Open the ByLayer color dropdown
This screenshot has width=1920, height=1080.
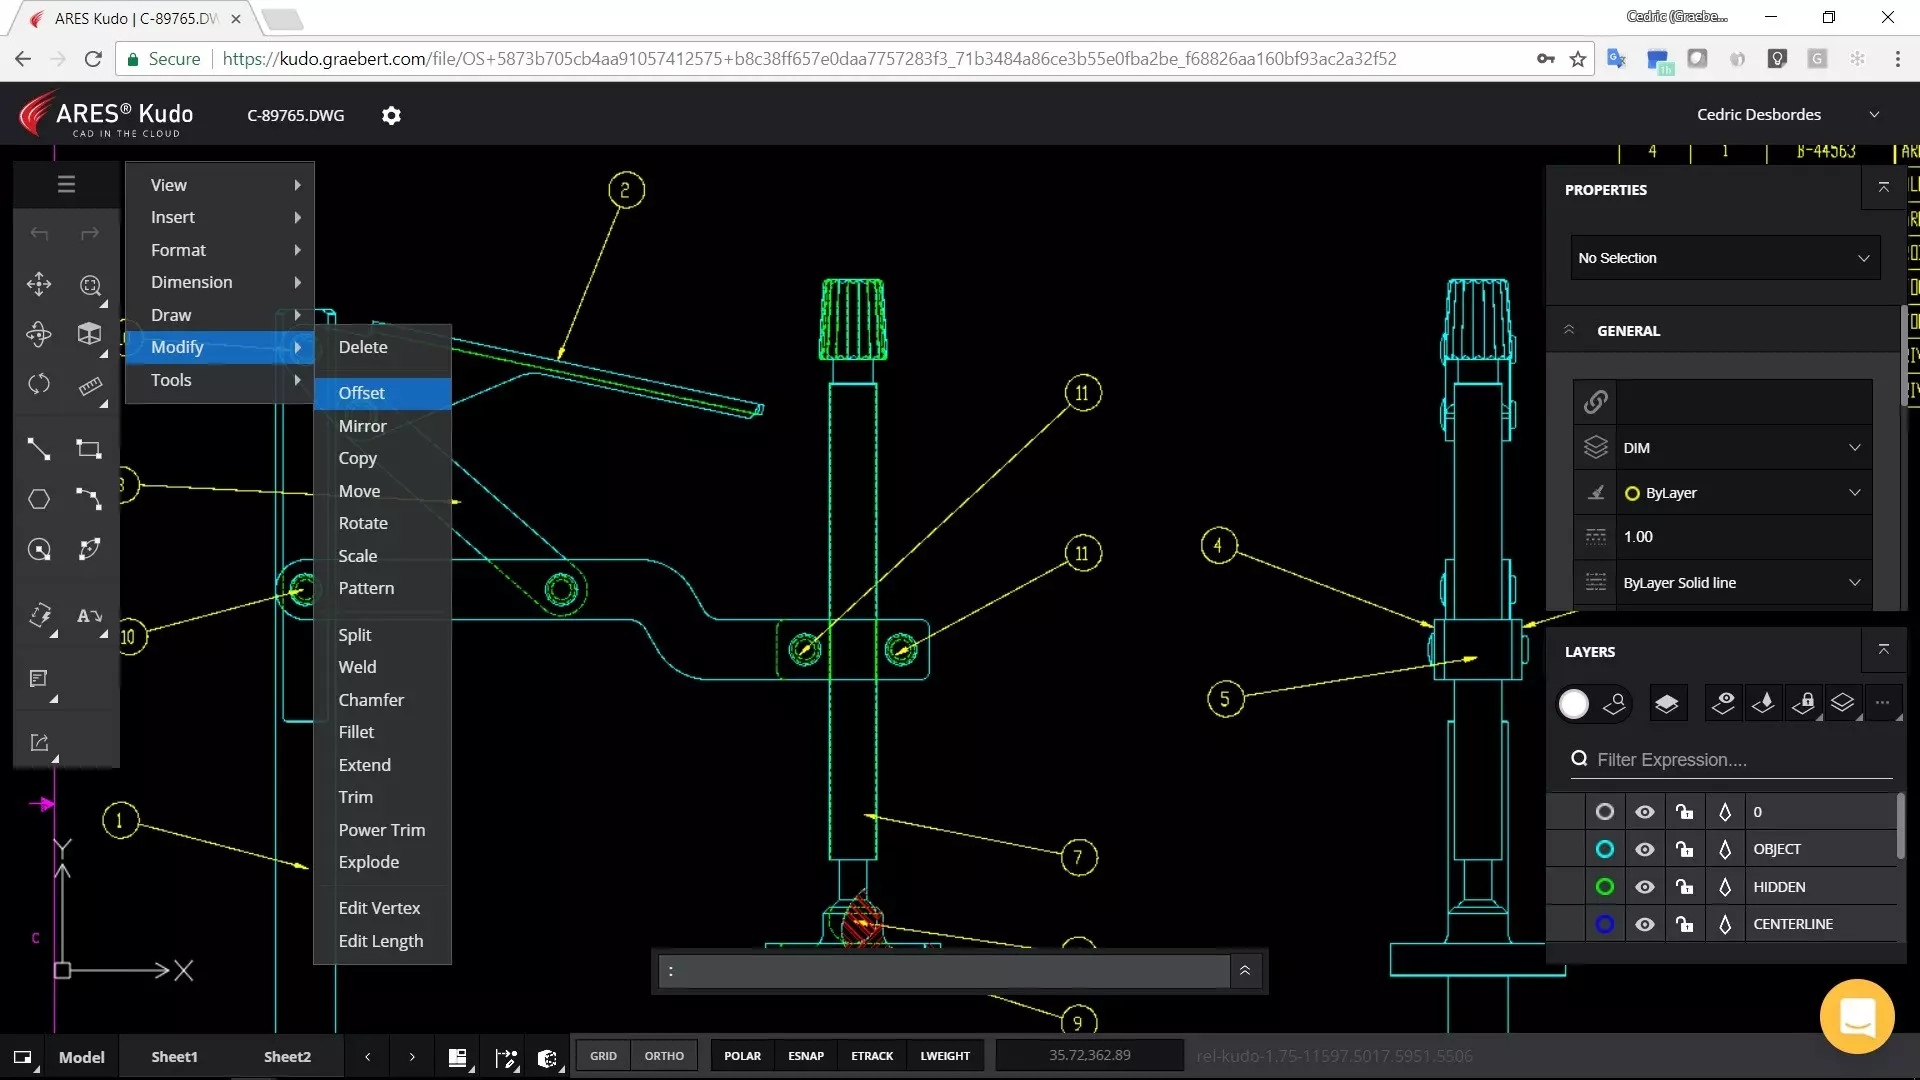(x=1744, y=493)
